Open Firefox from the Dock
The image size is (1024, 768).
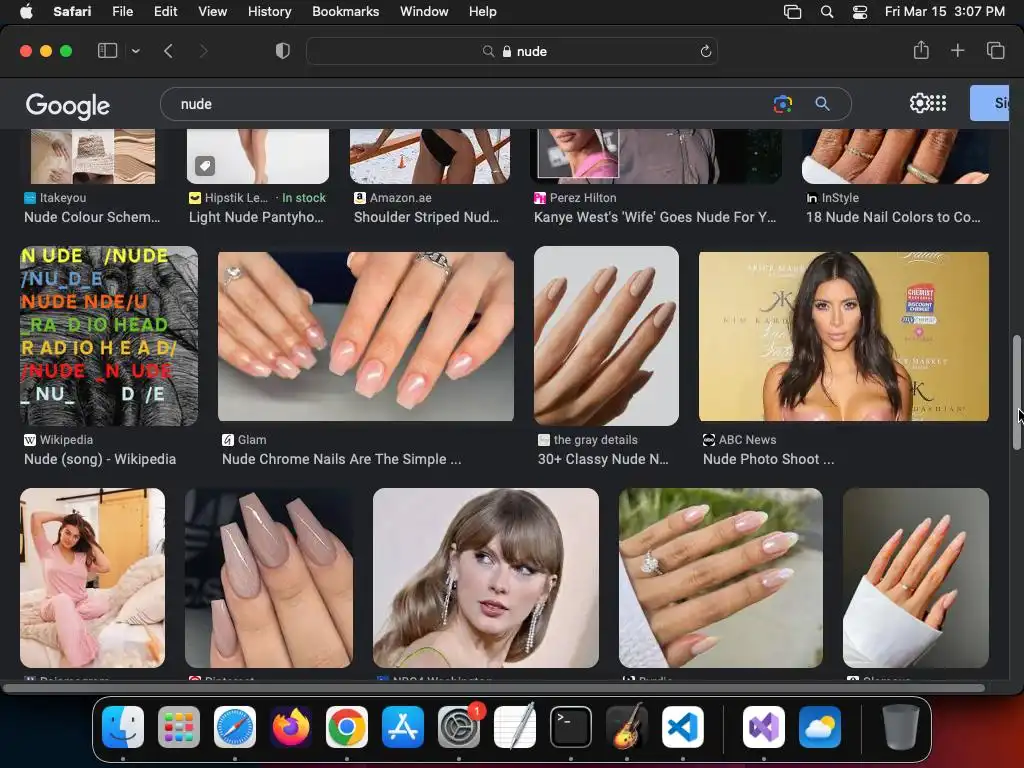click(291, 727)
